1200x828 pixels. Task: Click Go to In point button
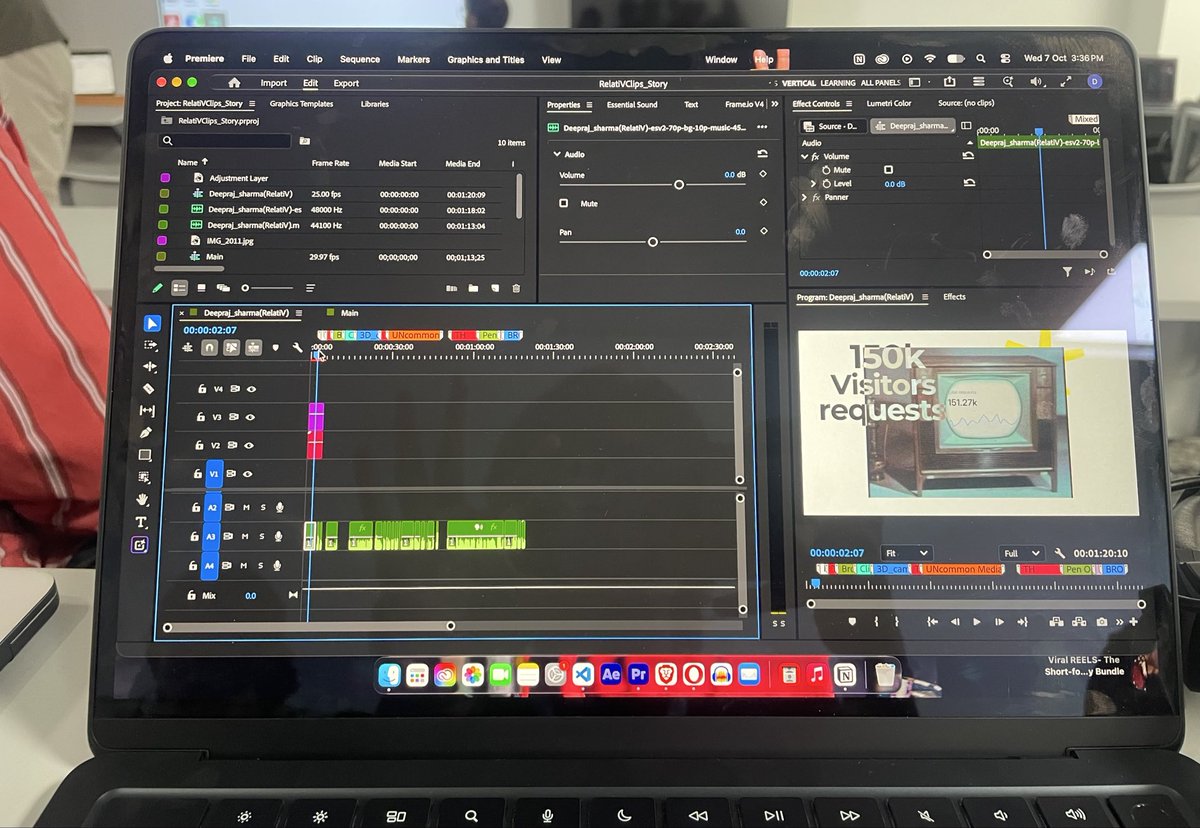click(x=932, y=621)
